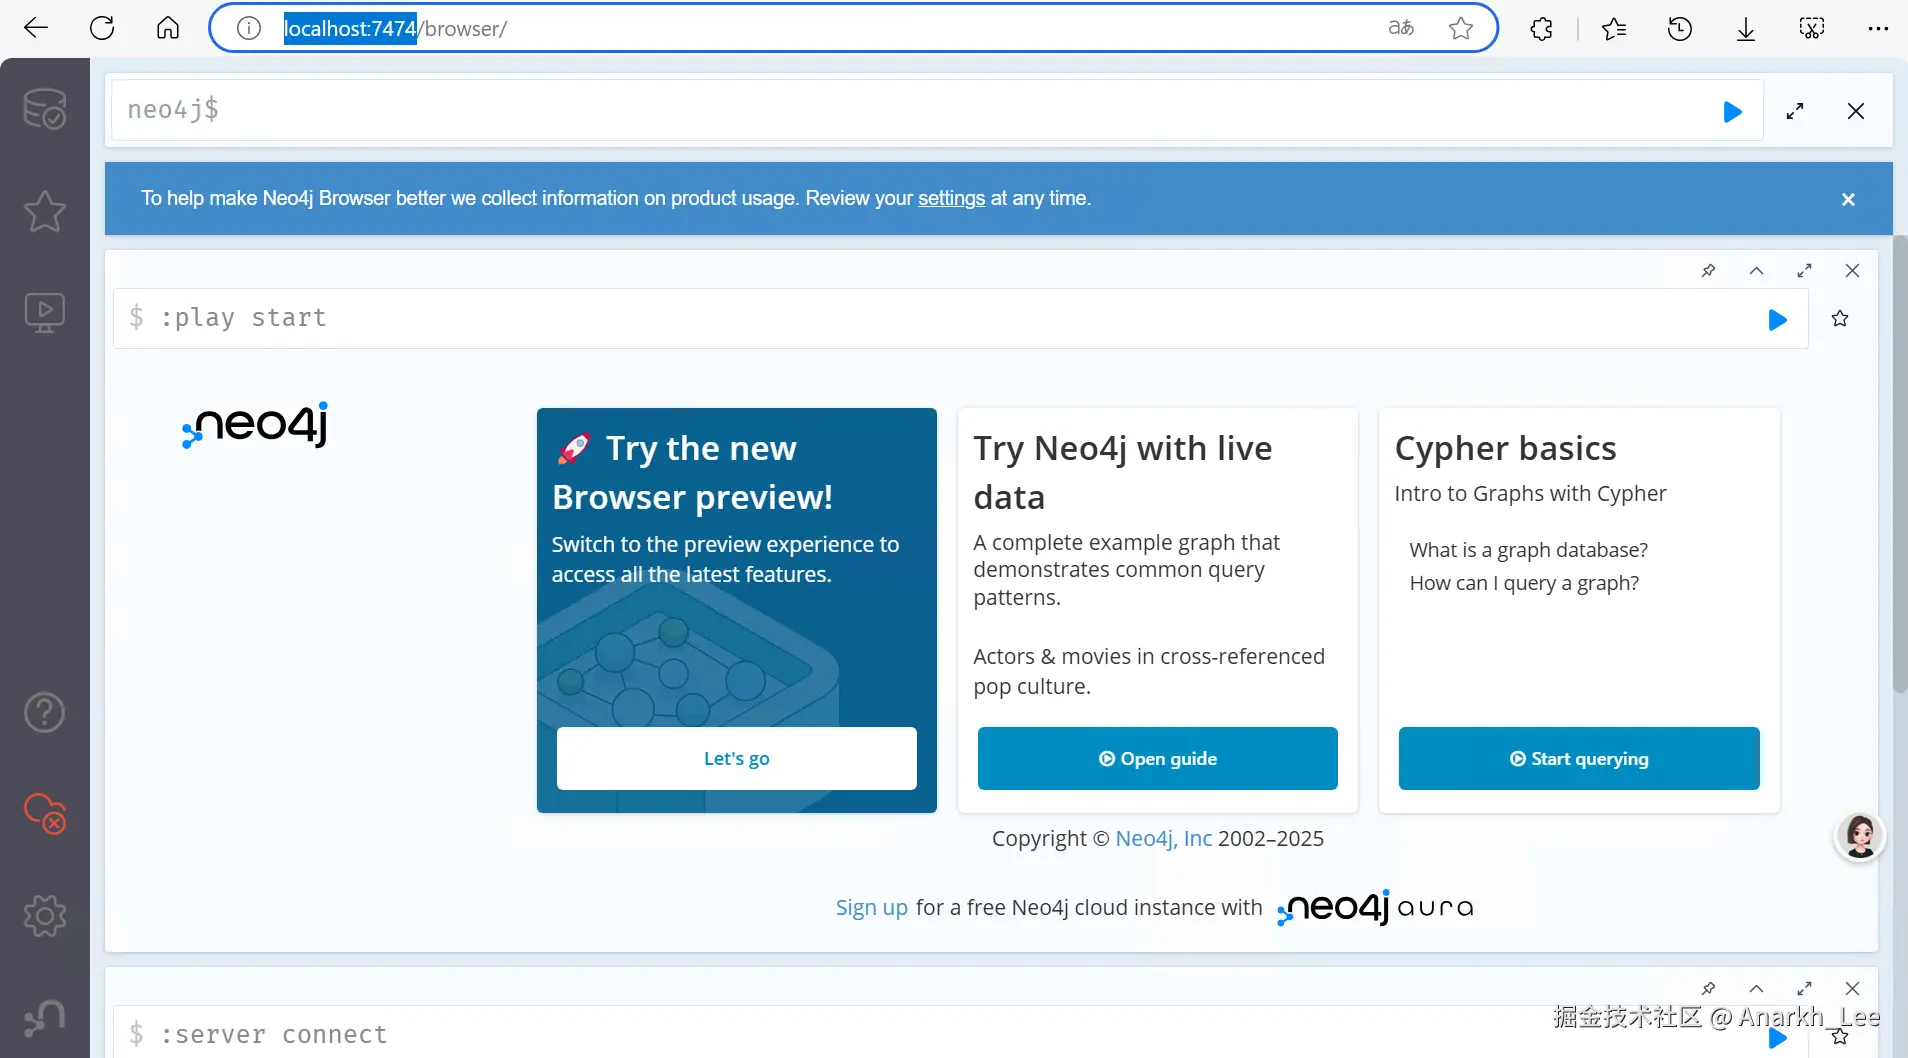Open the screenshot capture tool

[x=1812, y=29]
